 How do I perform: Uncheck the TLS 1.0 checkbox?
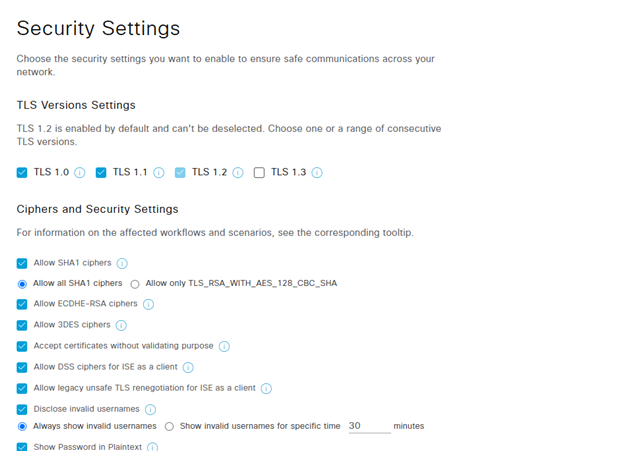22,173
